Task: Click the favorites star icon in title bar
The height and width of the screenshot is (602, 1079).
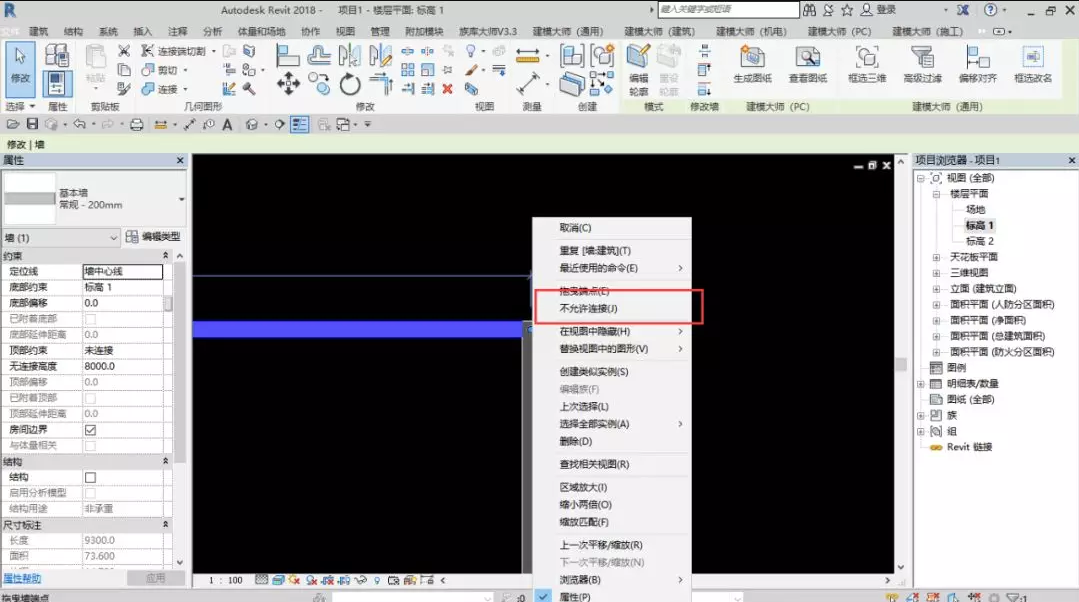Action: (847, 10)
